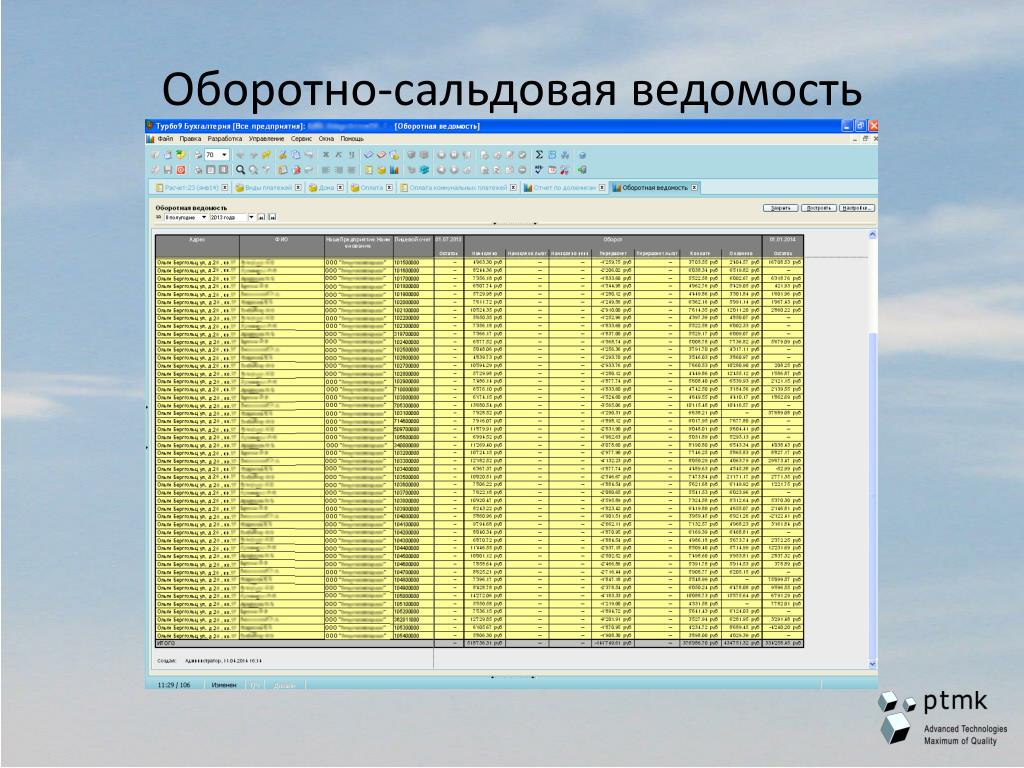Open the 2013 года year dropdown

click(251, 217)
